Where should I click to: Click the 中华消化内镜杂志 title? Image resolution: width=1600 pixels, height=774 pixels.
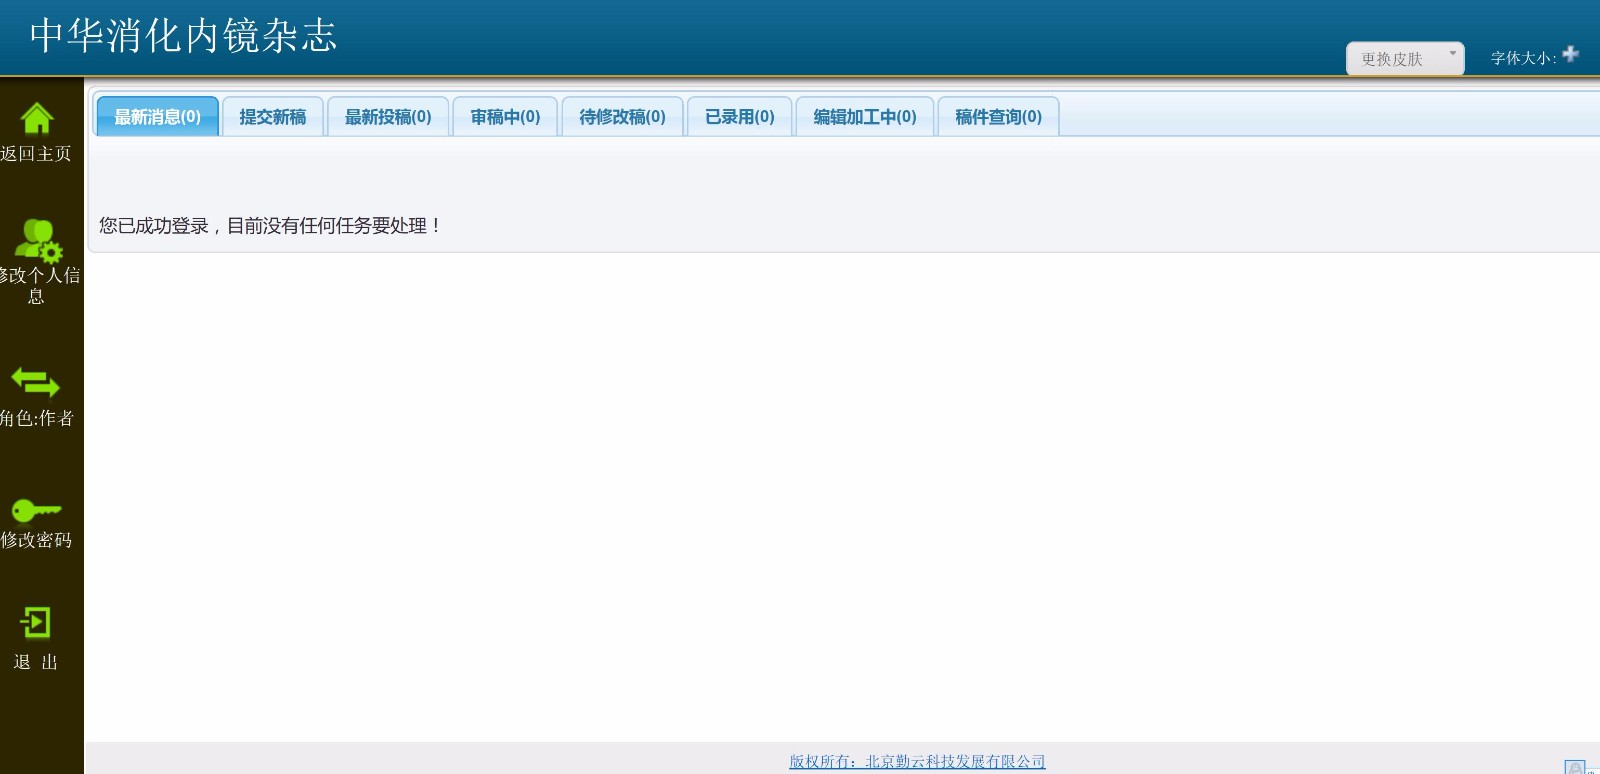click(183, 36)
